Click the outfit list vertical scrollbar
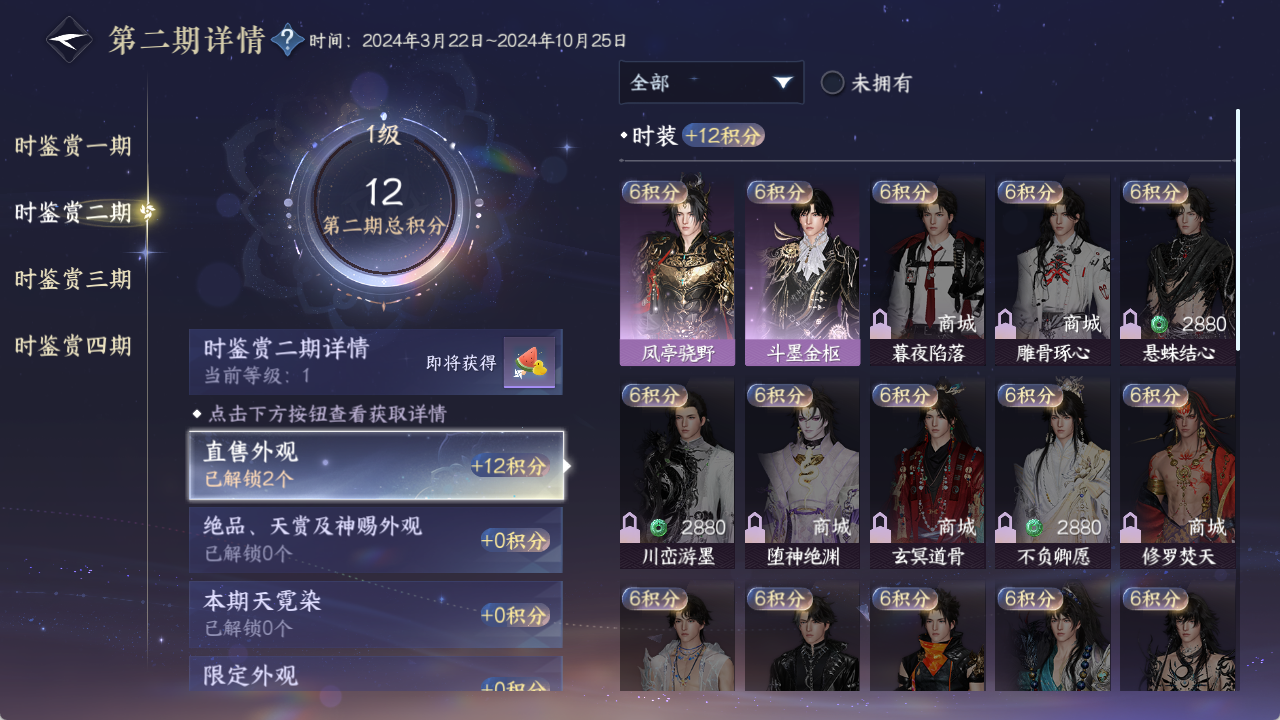 tap(1238, 230)
